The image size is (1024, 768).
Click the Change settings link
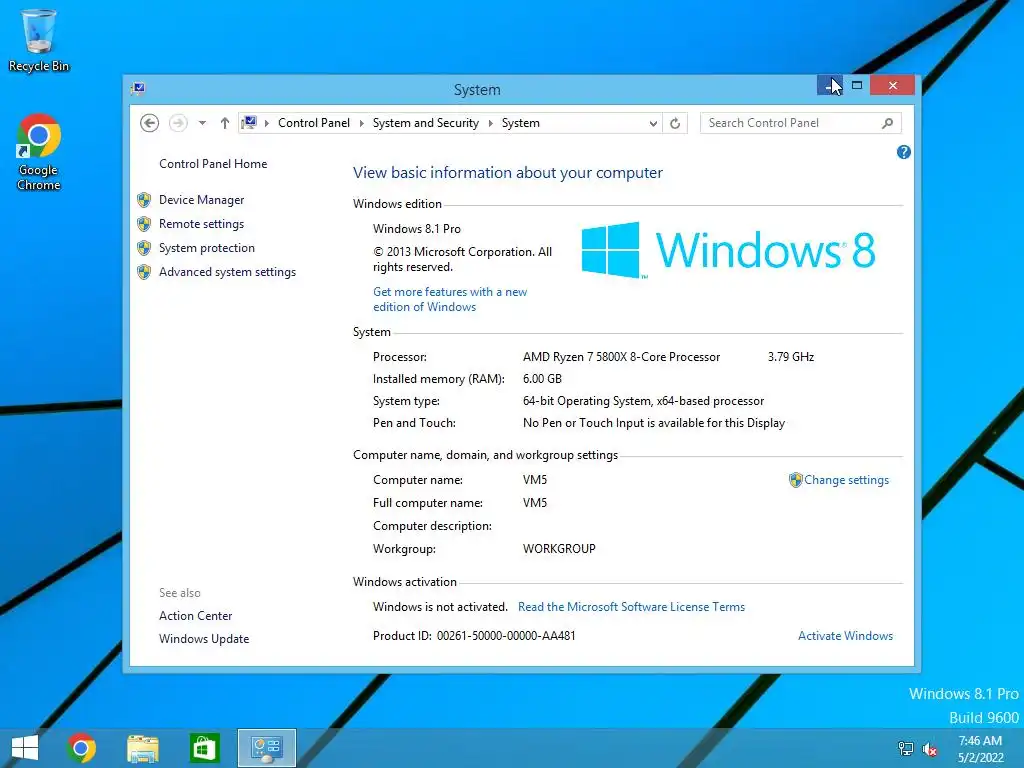846,480
